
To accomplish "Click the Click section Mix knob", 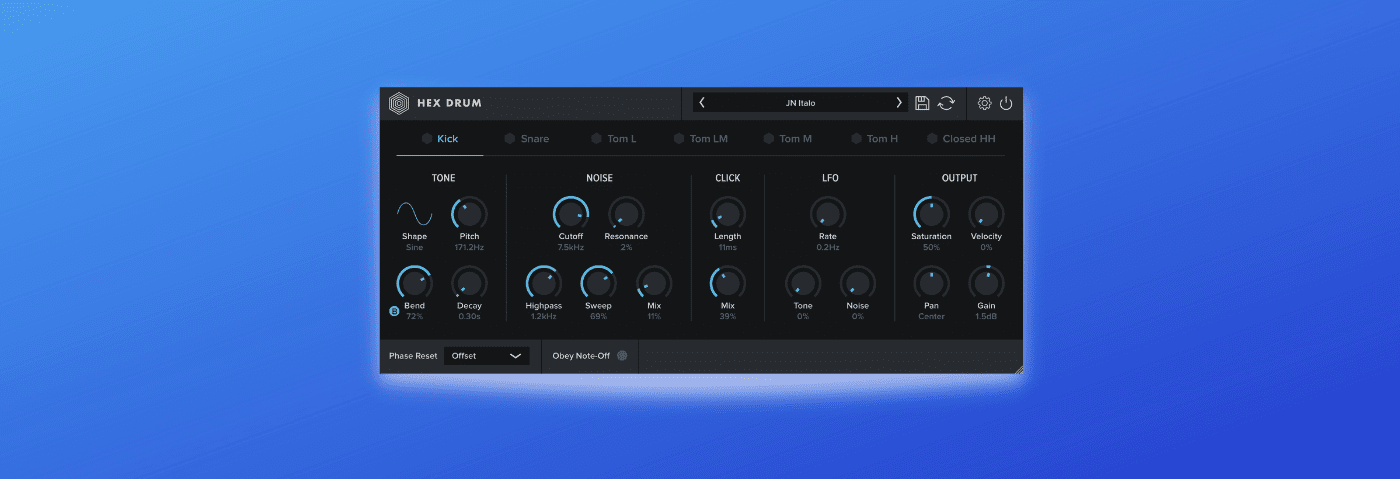I will point(728,283).
